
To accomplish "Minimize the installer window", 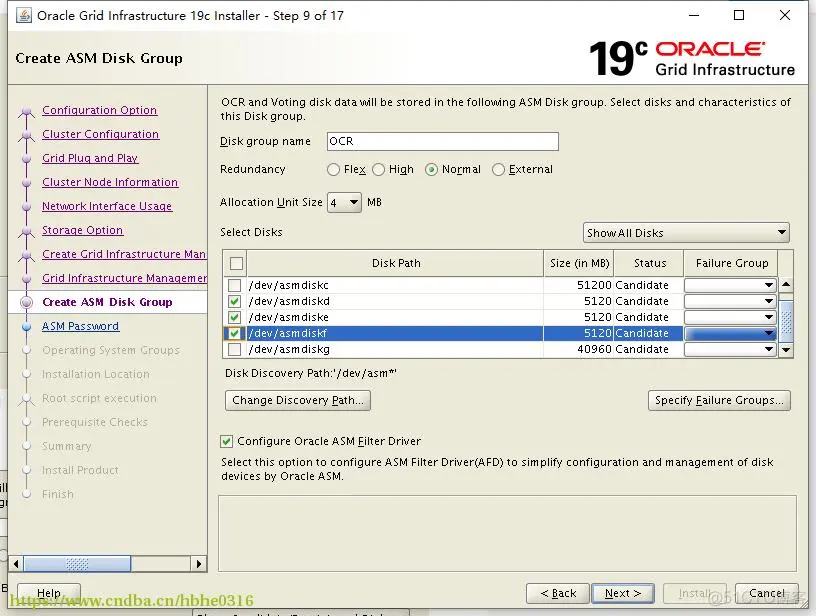I will [x=694, y=15].
